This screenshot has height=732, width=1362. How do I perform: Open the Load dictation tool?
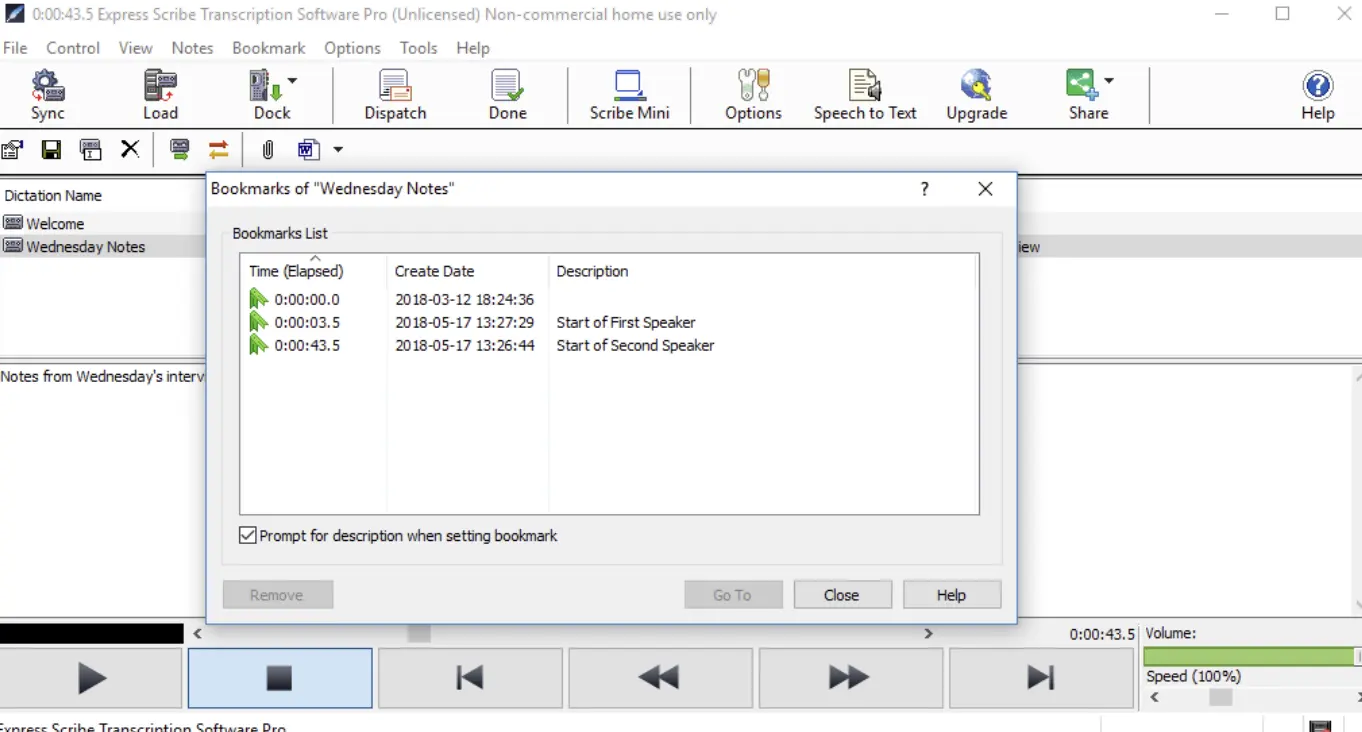click(x=160, y=95)
